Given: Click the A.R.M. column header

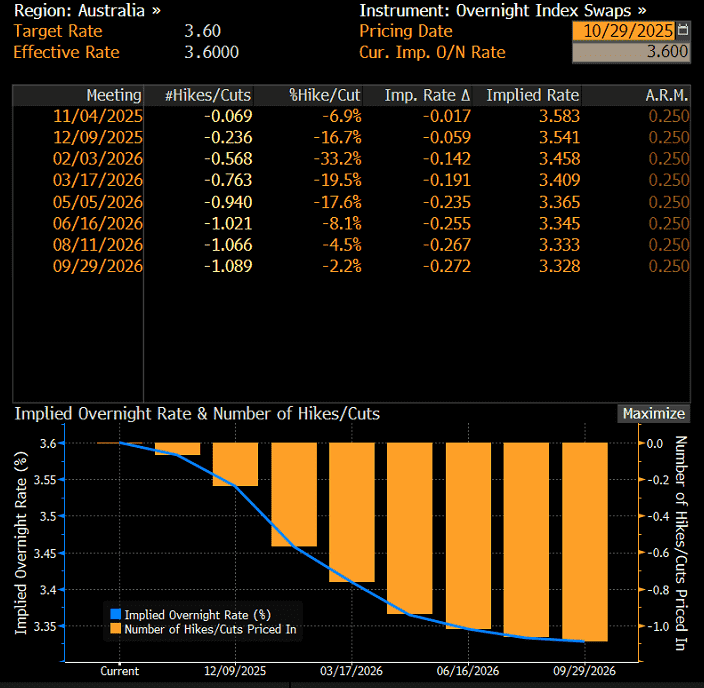Looking at the screenshot, I should [667, 96].
